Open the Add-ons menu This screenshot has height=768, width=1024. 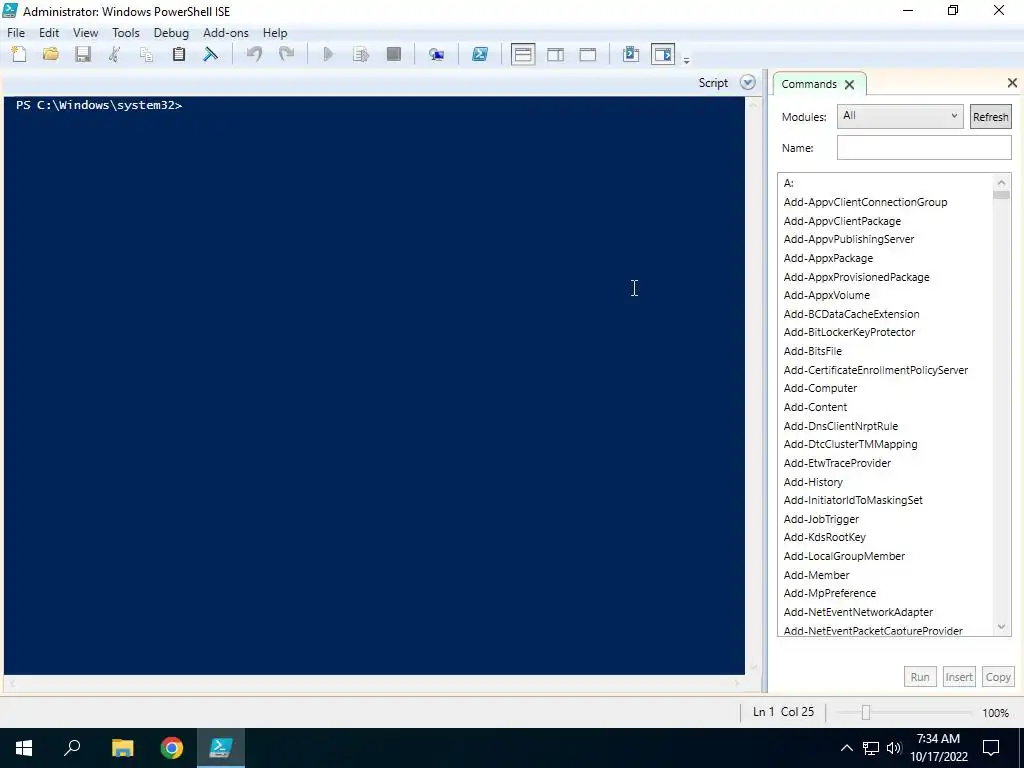point(225,33)
